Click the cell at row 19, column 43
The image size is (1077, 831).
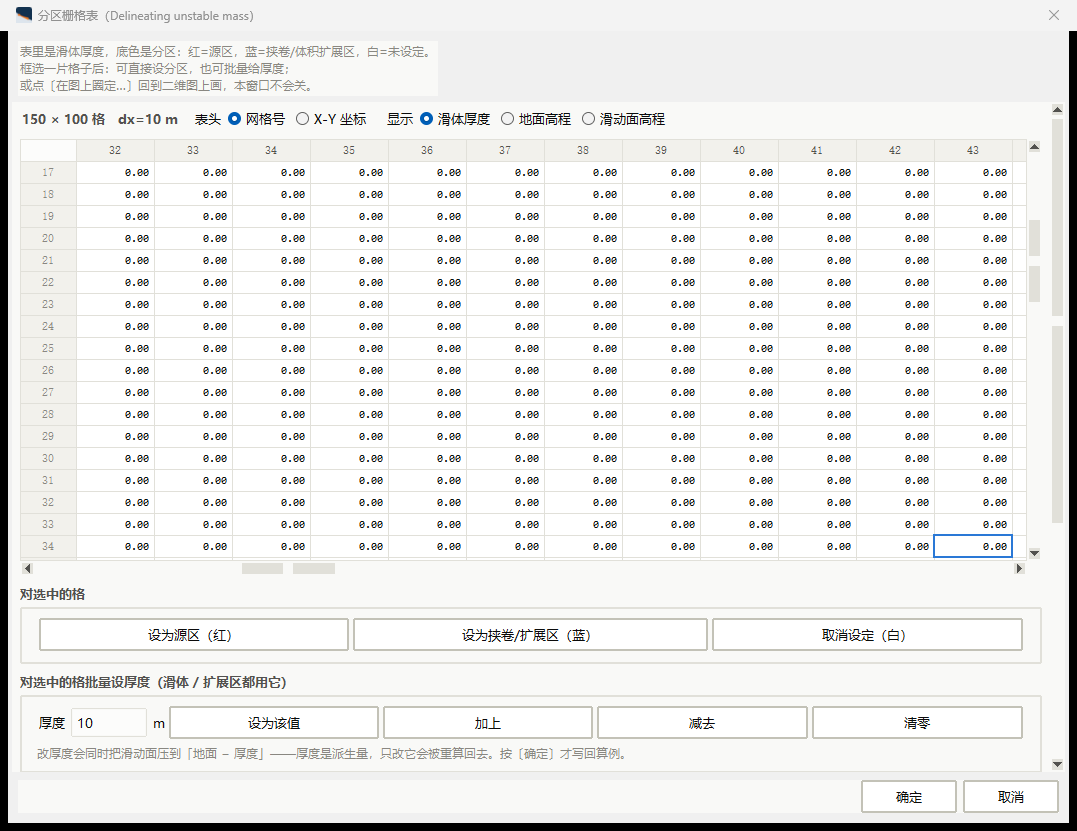[x=973, y=216]
